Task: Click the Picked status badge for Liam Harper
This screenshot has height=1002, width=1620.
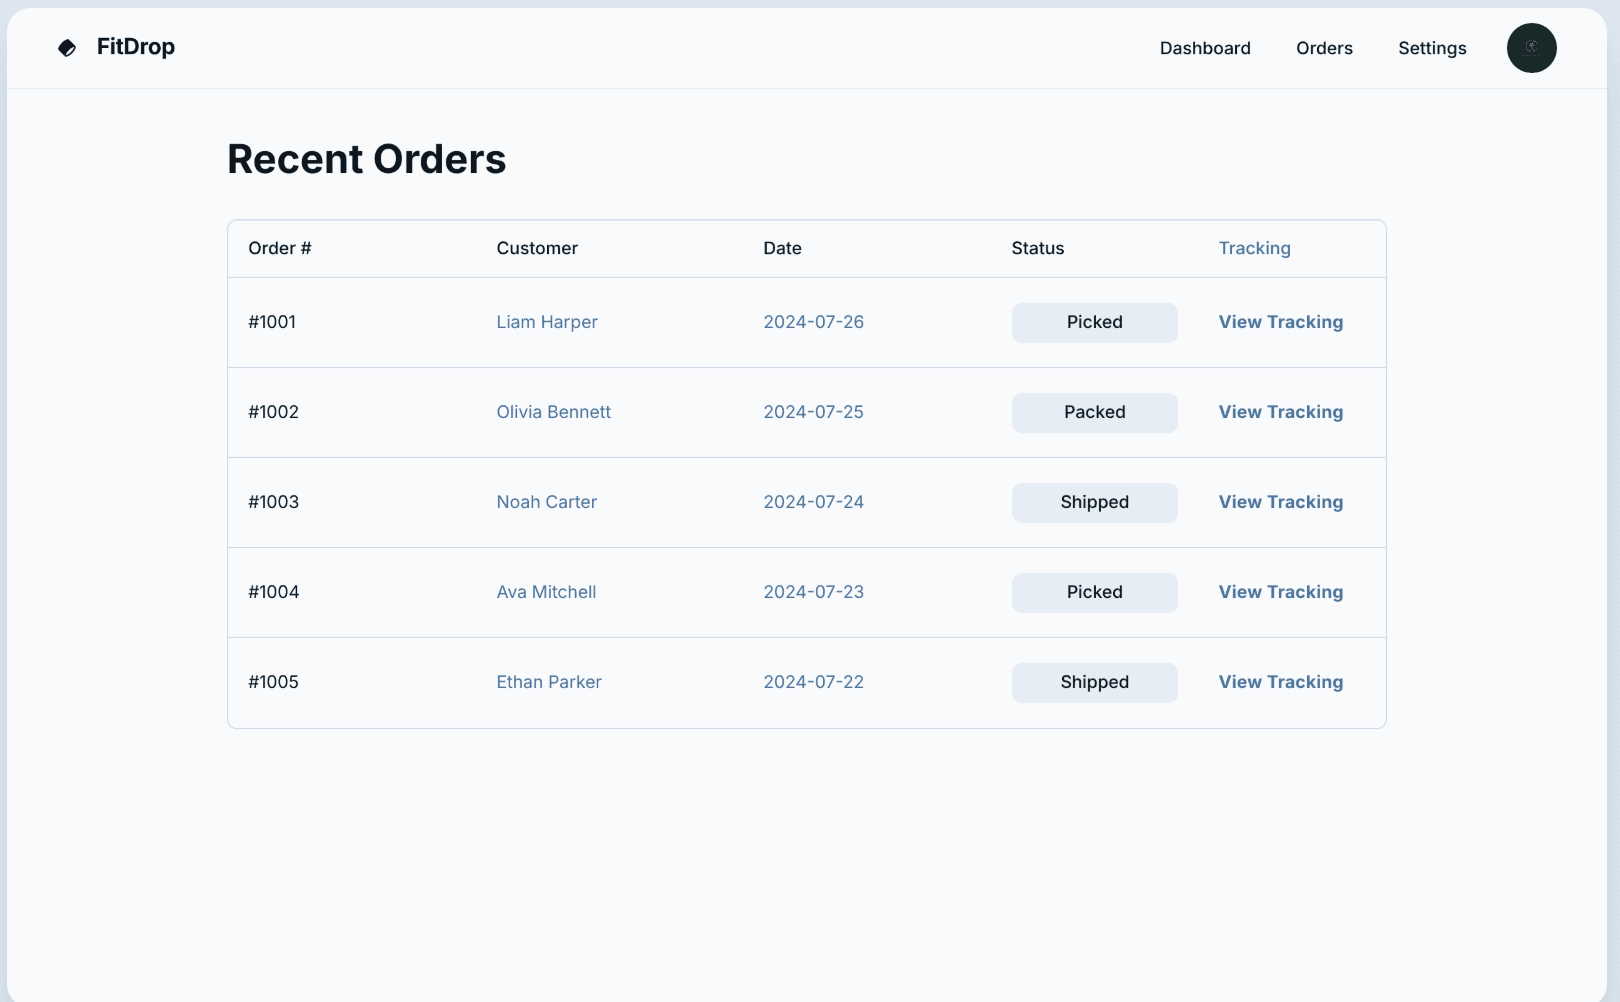Action: pyautogui.click(x=1094, y=322)
